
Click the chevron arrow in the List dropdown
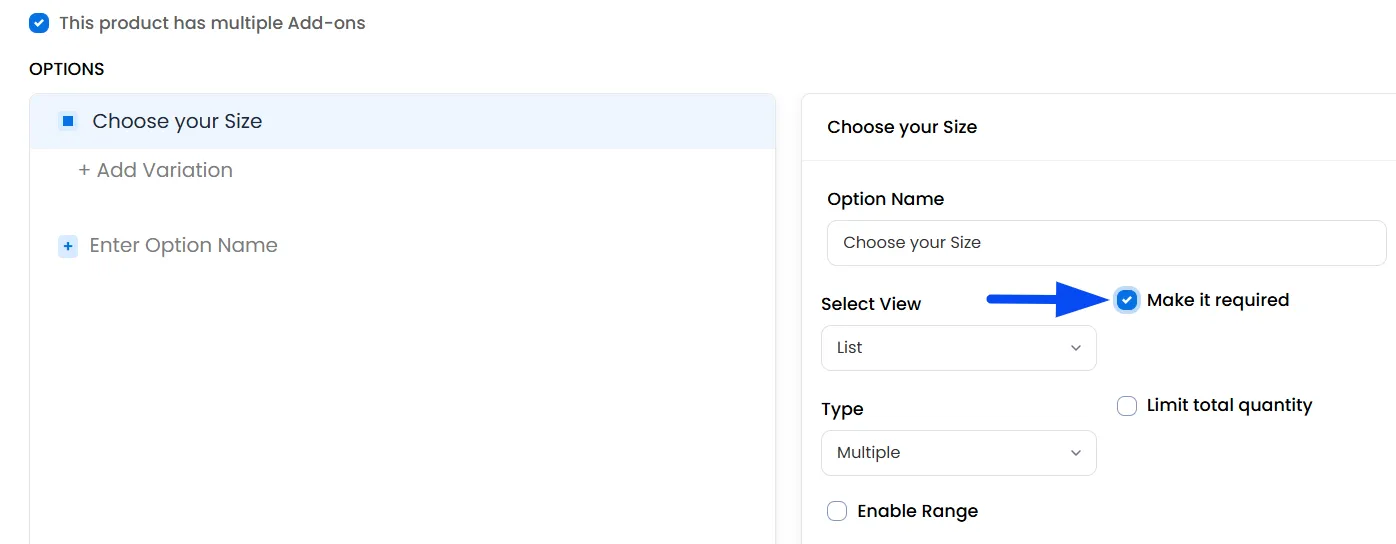click(x=1076, y=348)
